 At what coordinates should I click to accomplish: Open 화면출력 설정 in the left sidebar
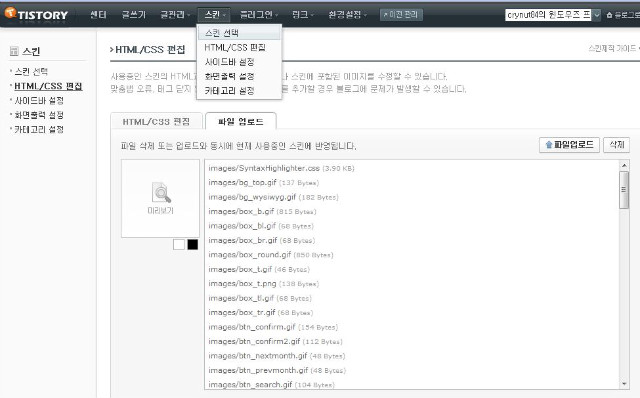click(39, 115)
